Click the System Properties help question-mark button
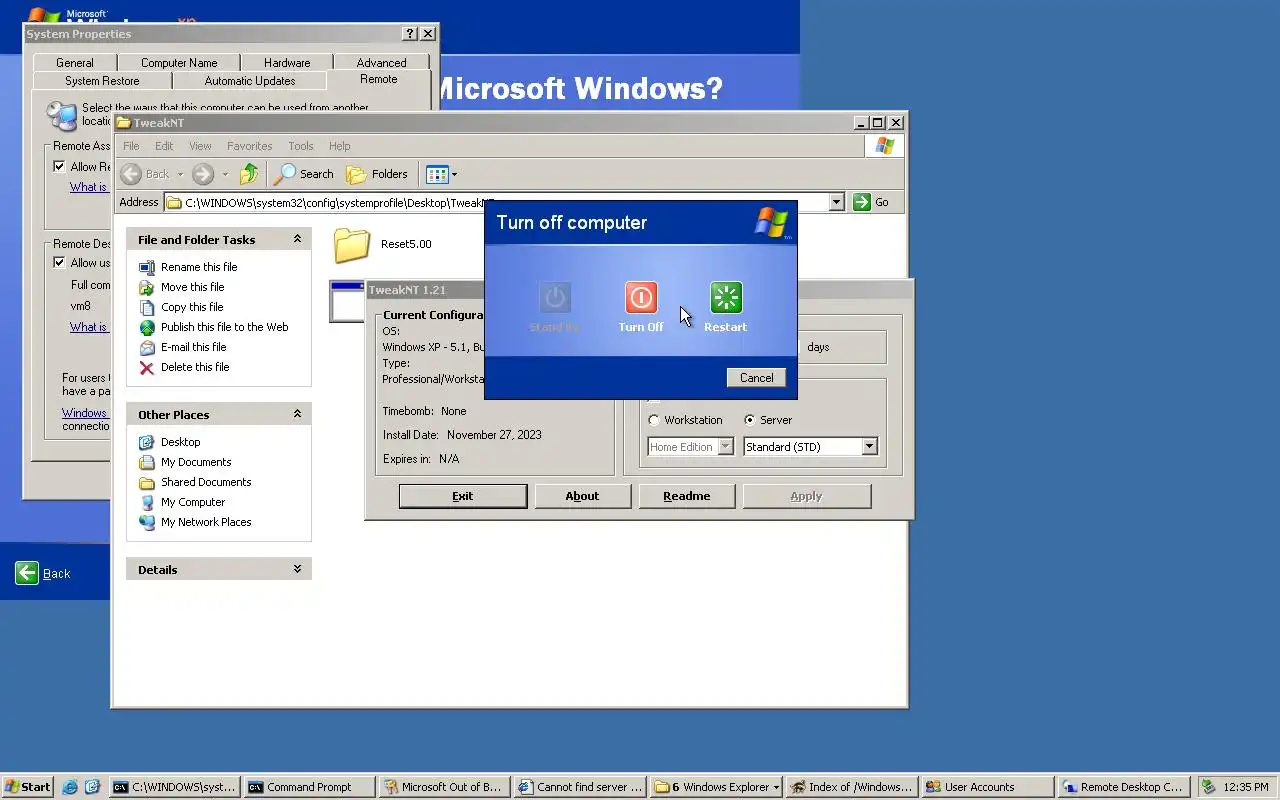 [x=410, y=34]
